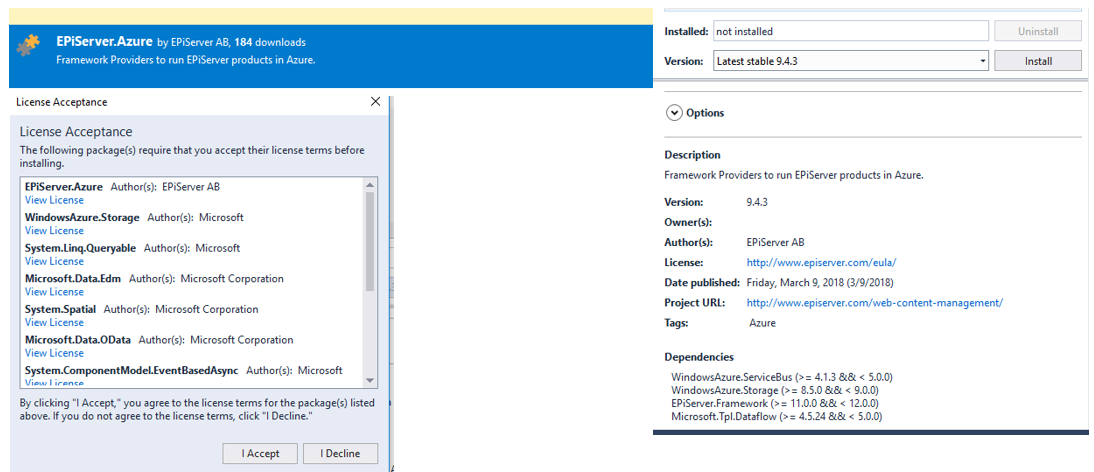Click the EPiServer.Azure package puzzle icon
The width and height of the screenshot is (1094, 472).
[x=29, y=45]
